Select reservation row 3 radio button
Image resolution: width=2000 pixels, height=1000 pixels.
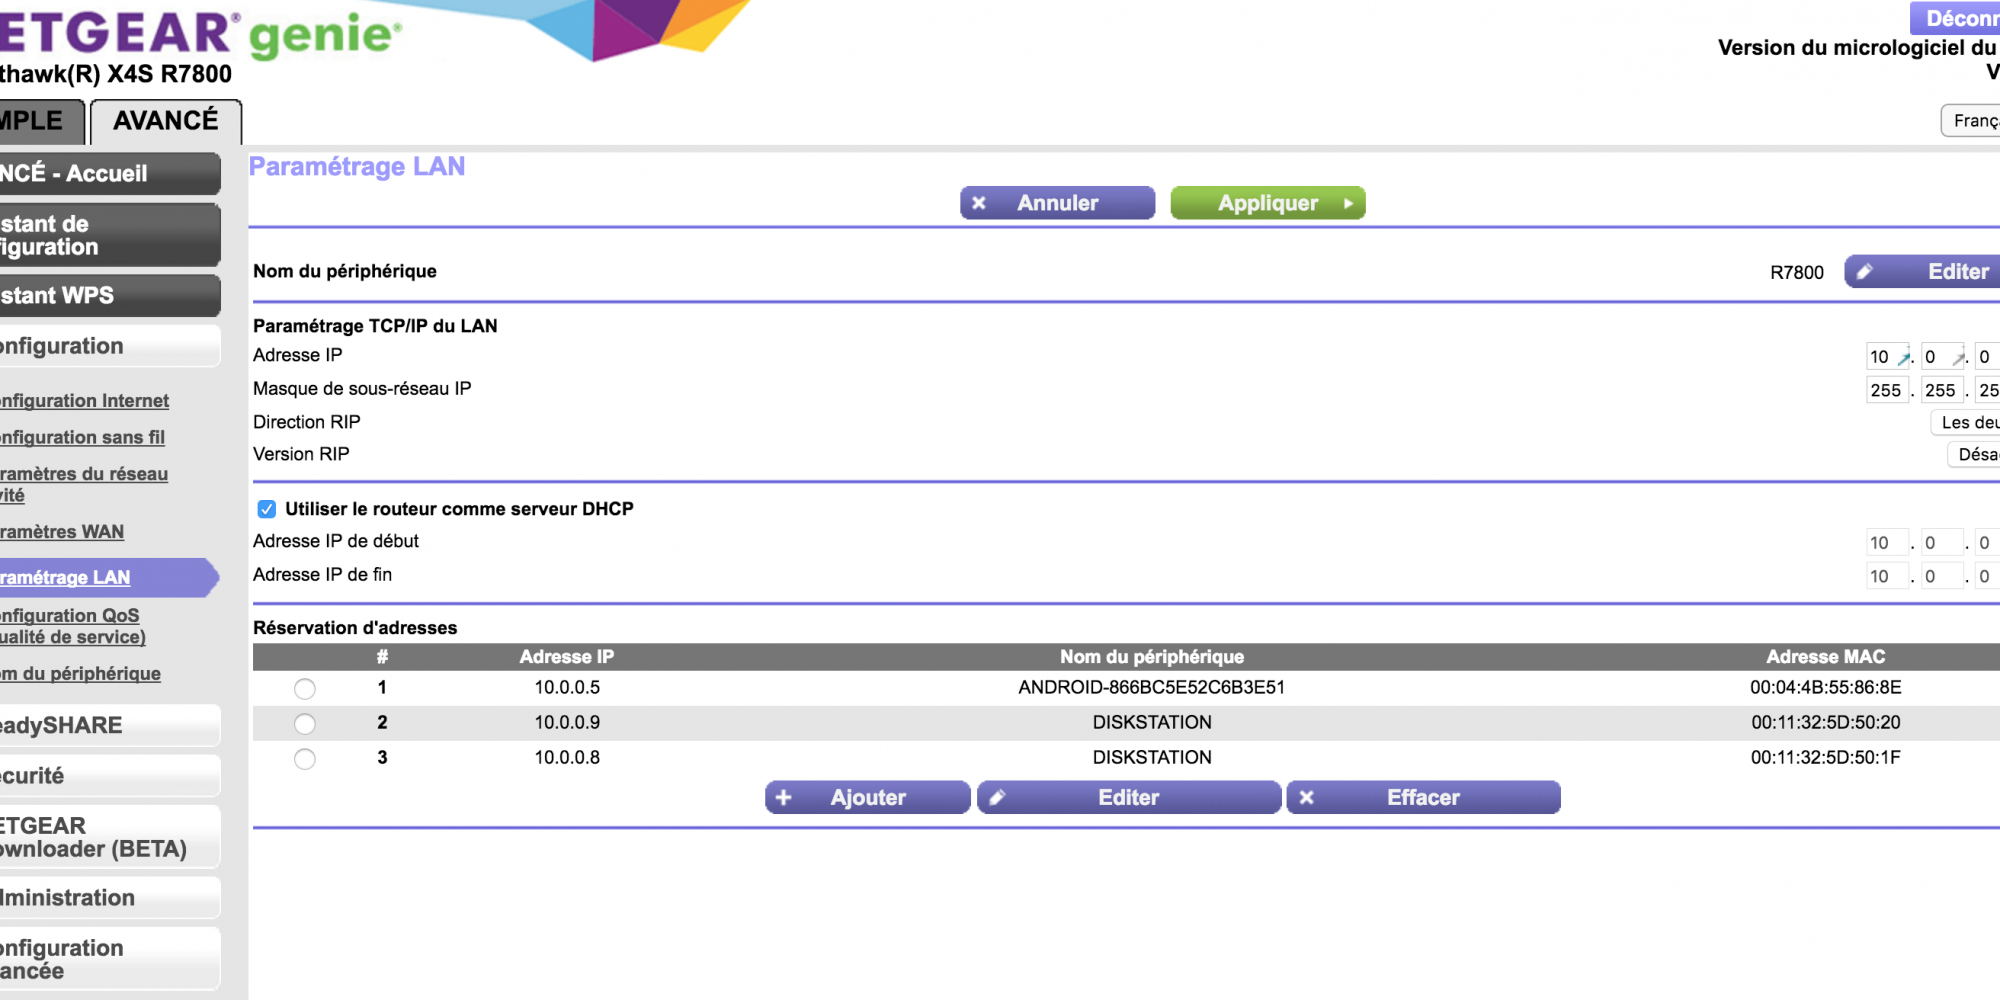tap(305, 759)
